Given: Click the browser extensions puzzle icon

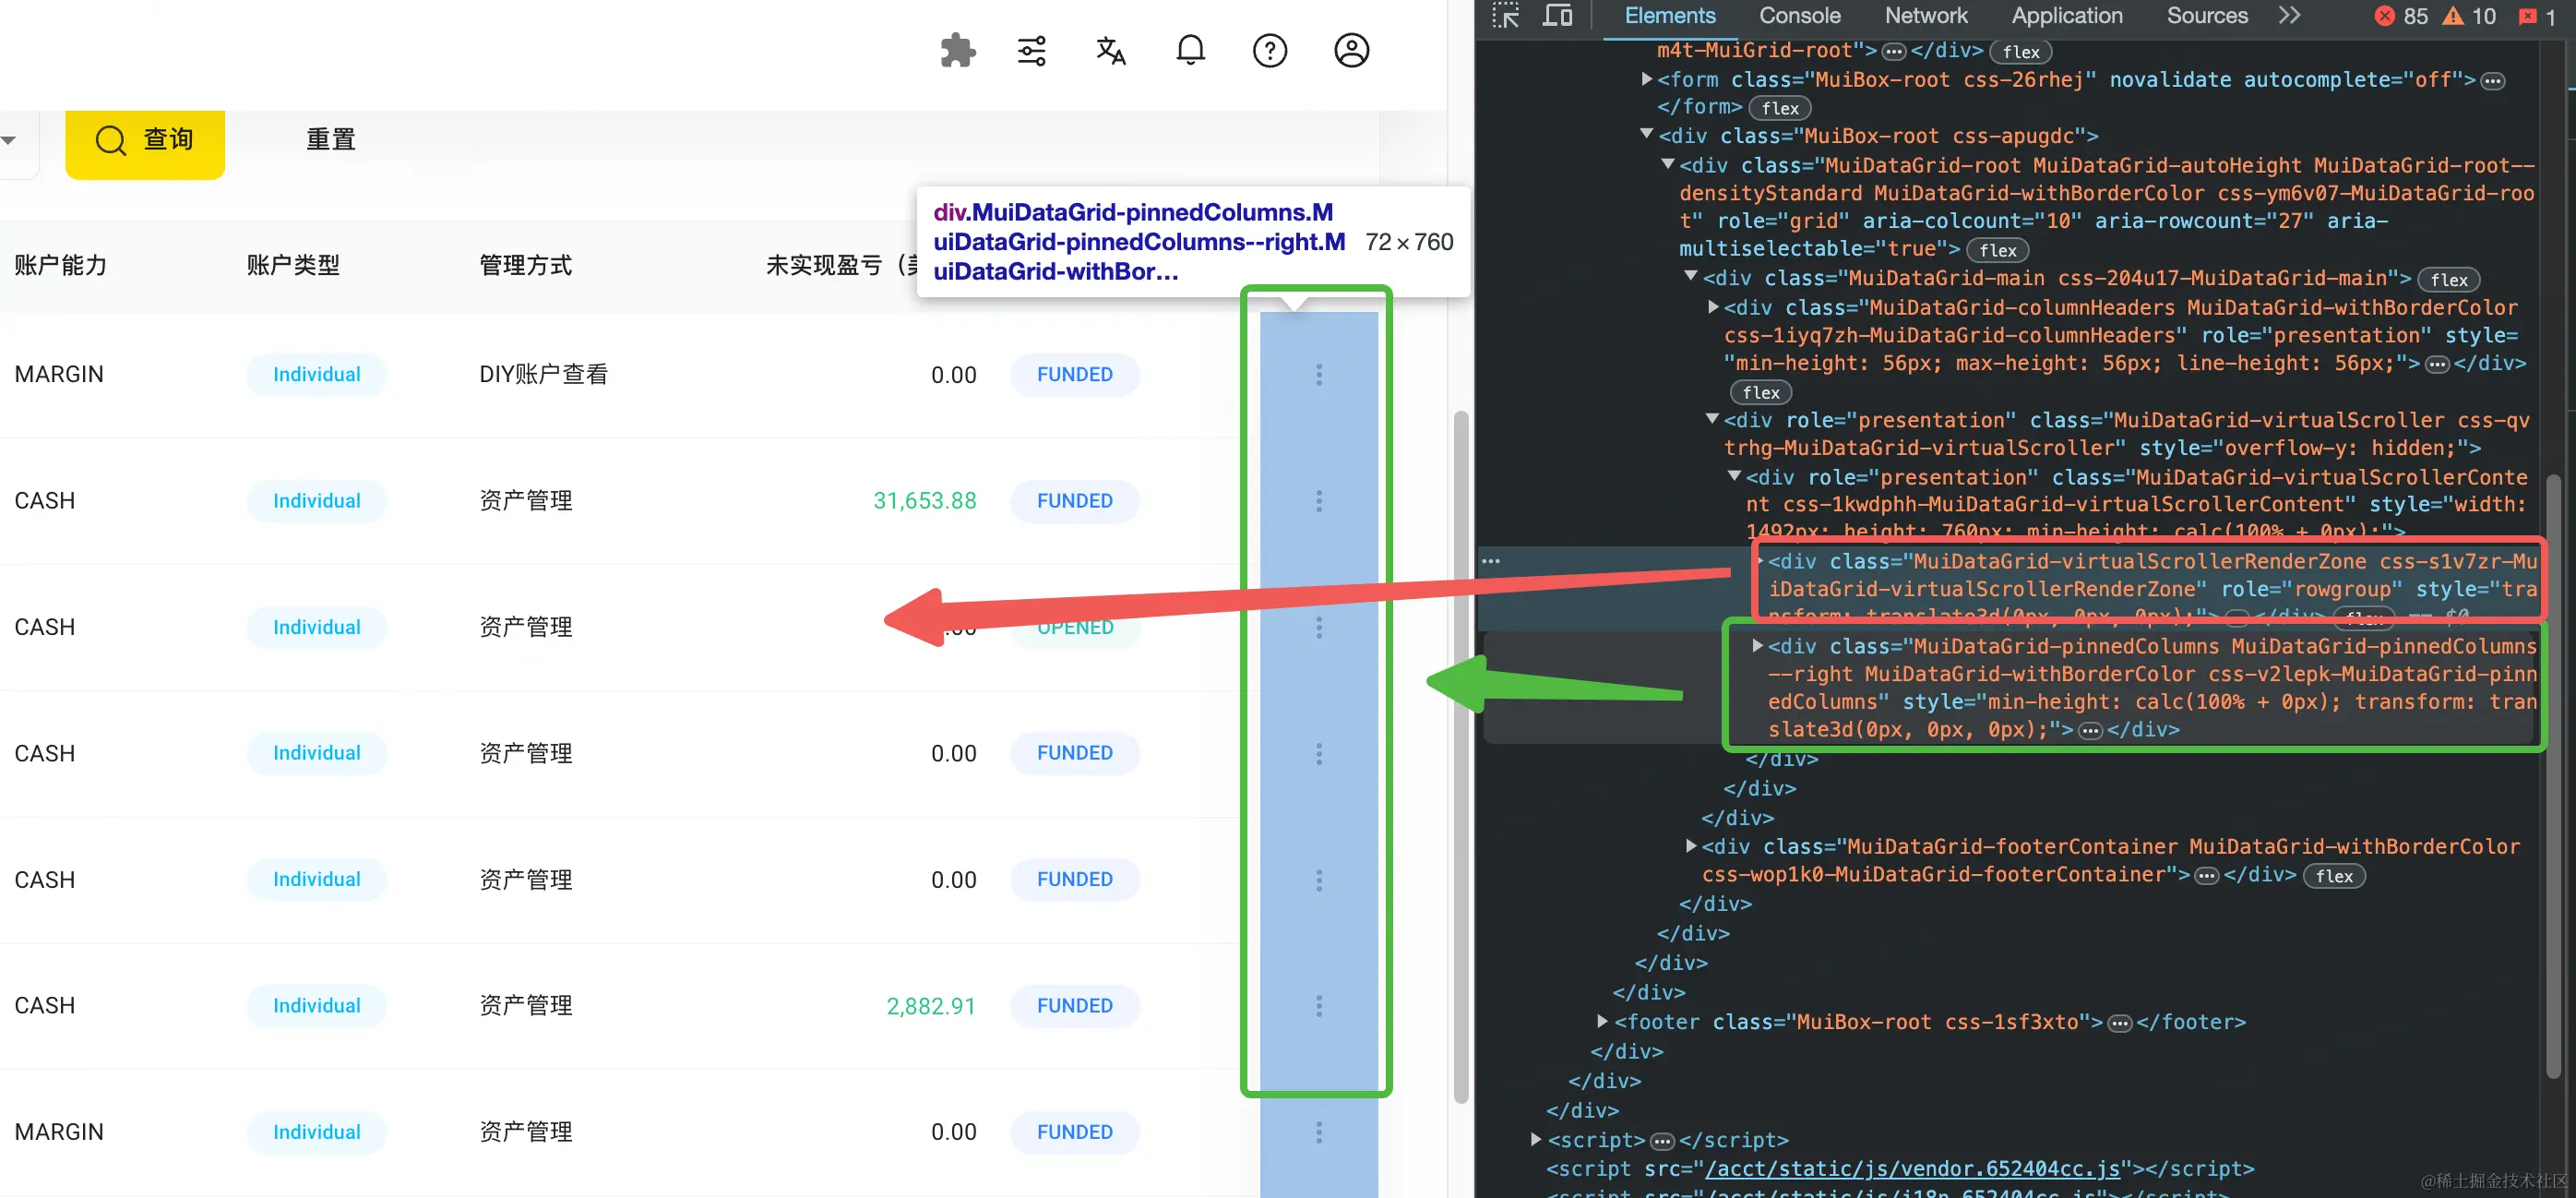Looking at the screenshot, I should [957, 50].
